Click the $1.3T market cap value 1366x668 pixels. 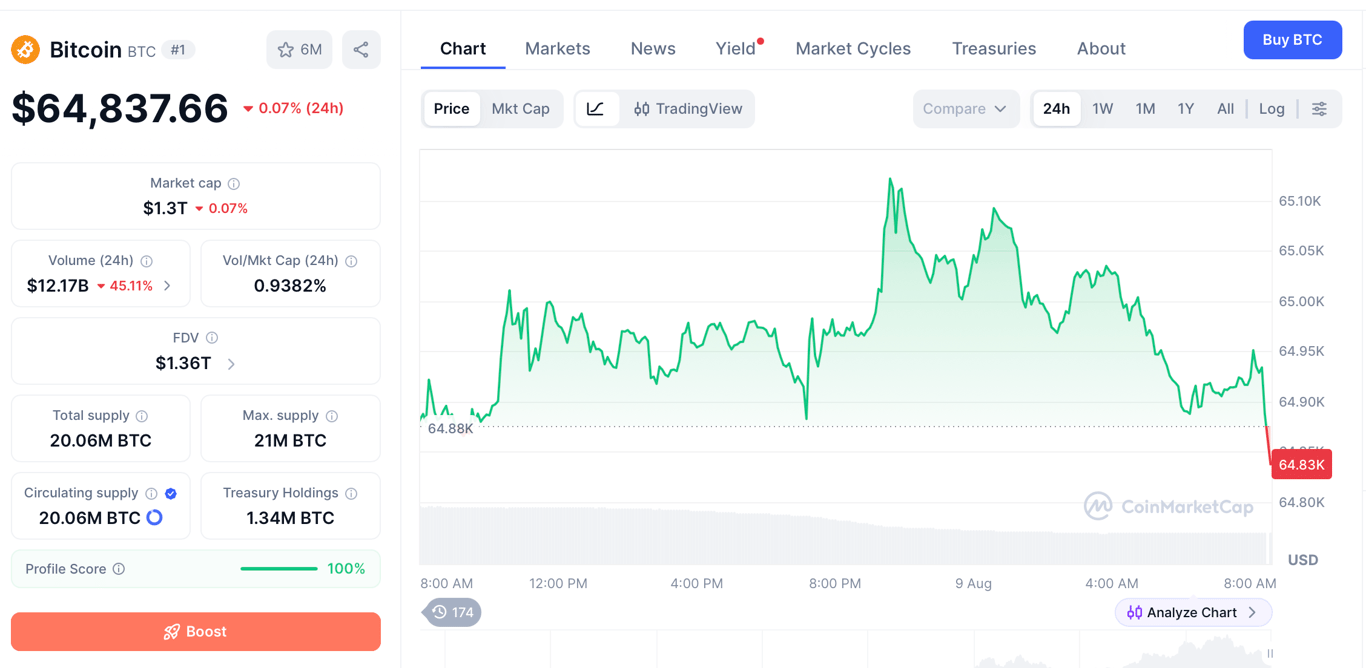click(165, 208)
